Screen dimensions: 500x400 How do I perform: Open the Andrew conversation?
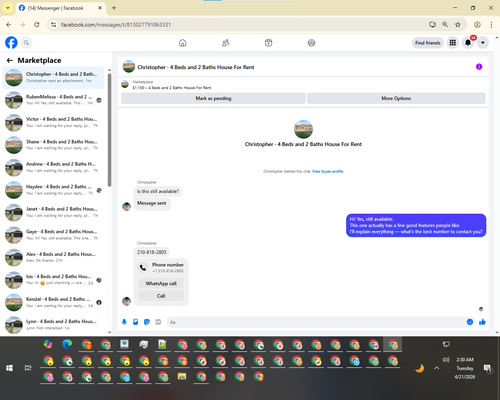53,167
